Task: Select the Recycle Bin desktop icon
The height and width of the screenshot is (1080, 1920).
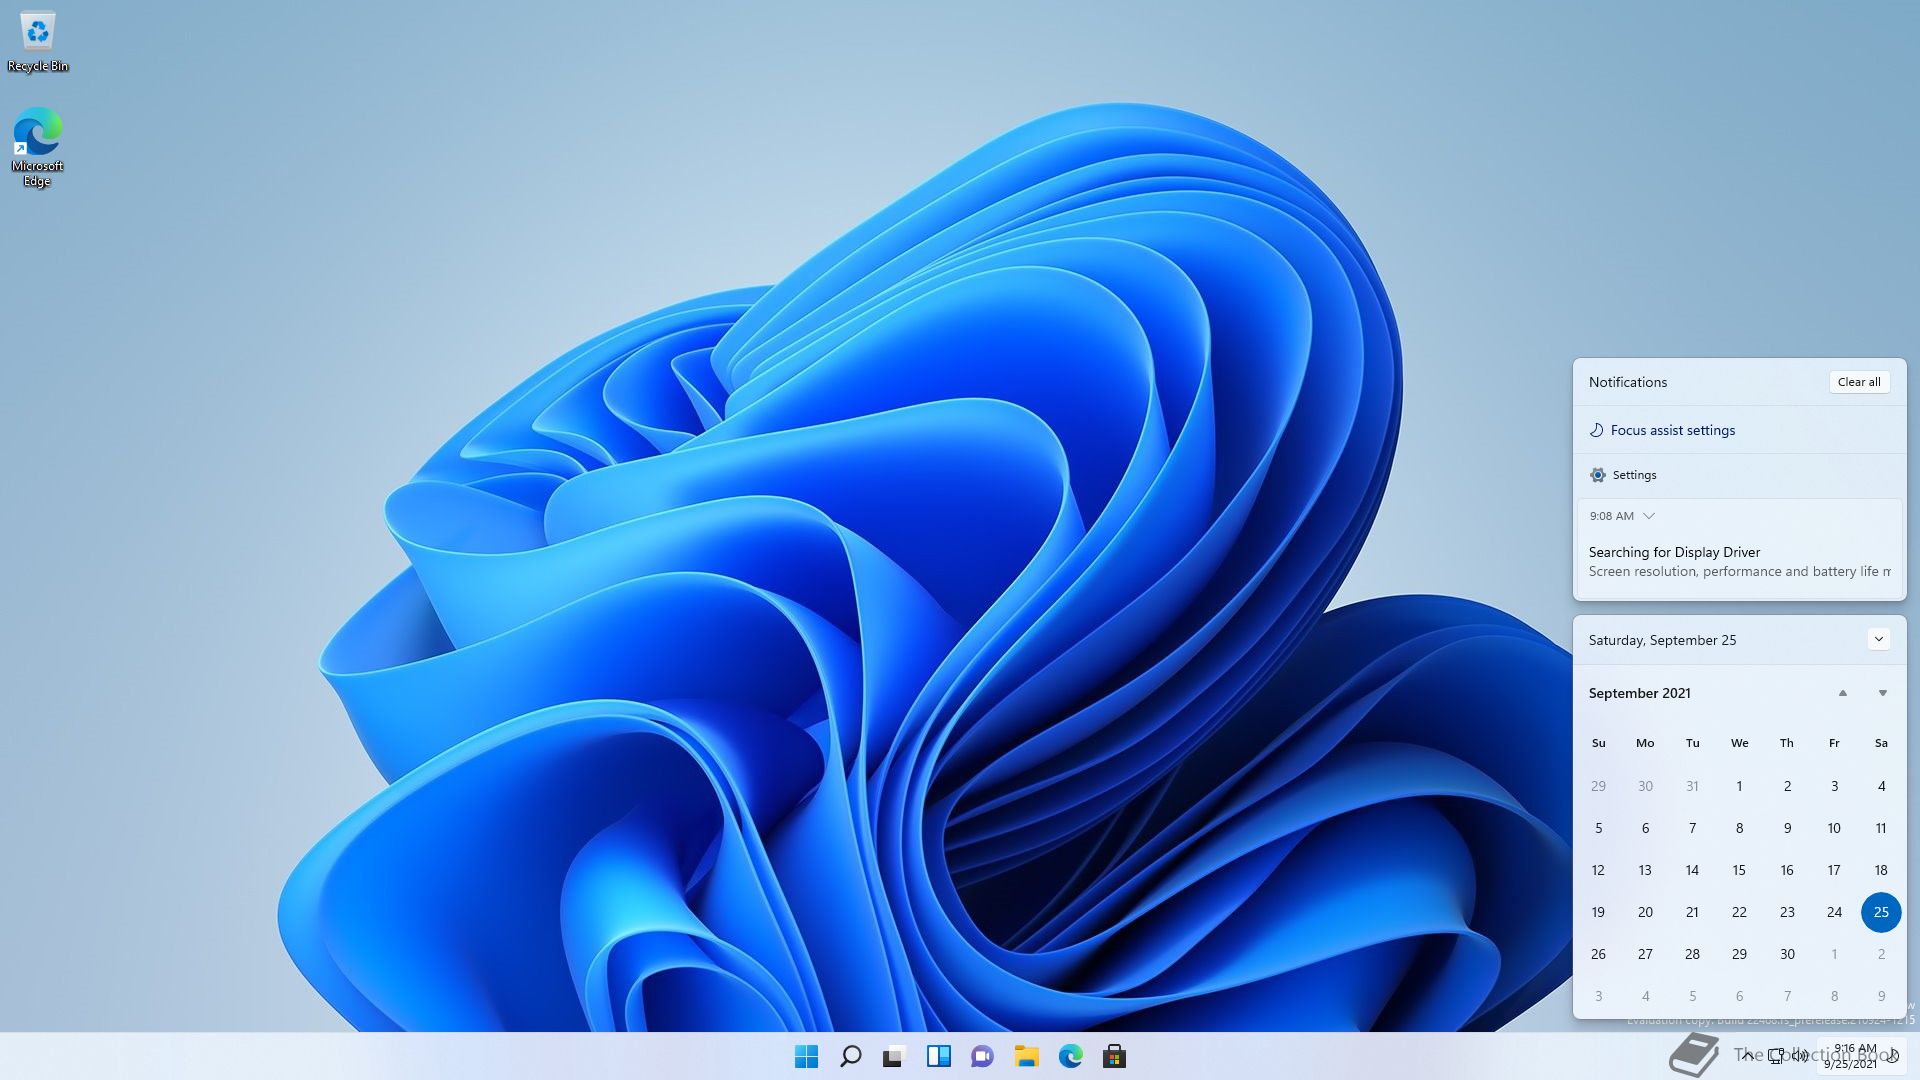Action: (x=38, y=40)
